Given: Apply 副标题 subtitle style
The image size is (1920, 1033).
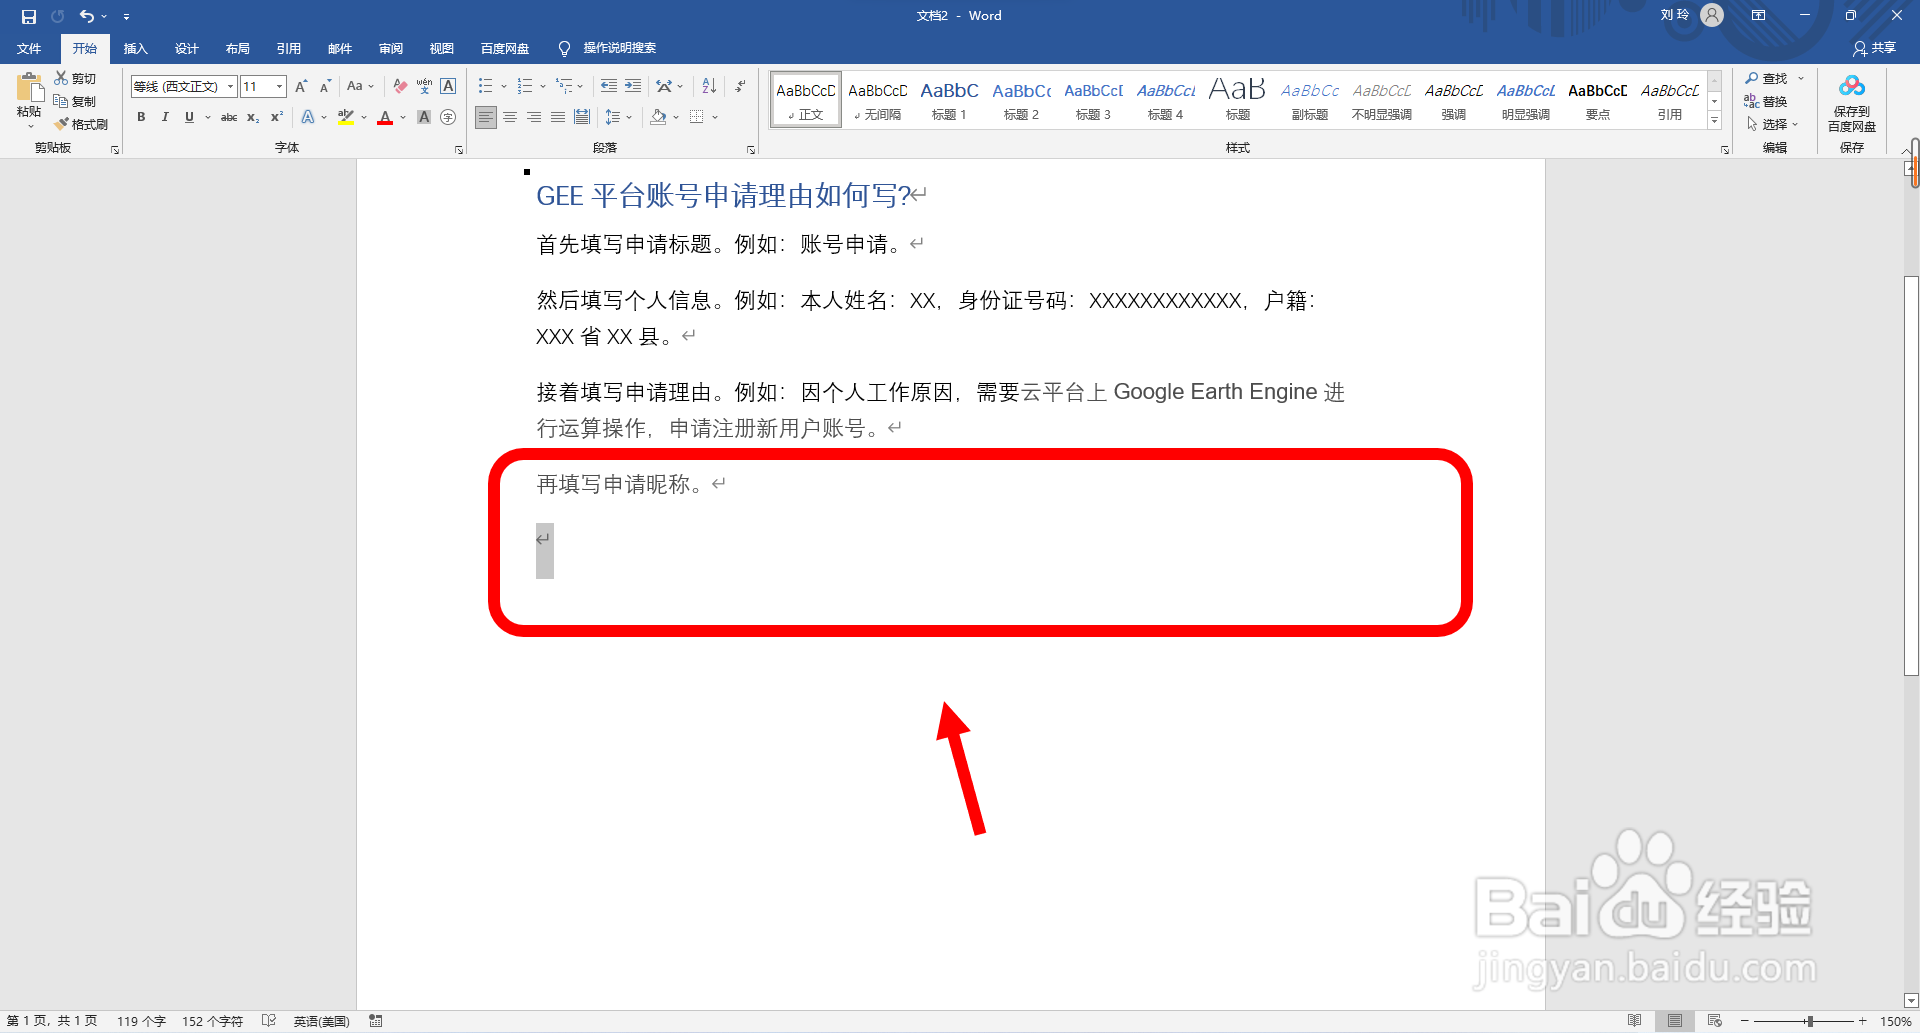Looking at the screenshot, I should [x=1309, y=100].
